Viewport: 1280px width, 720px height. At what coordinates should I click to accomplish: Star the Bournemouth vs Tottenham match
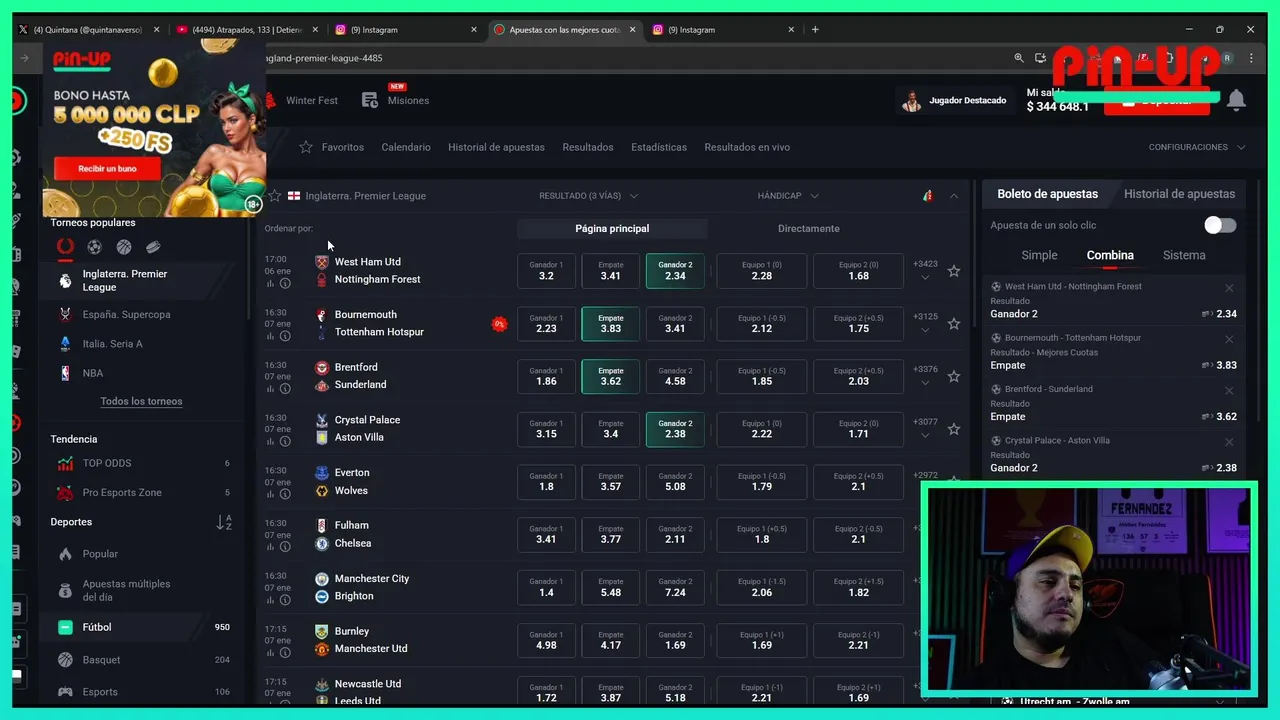point(954,324)
